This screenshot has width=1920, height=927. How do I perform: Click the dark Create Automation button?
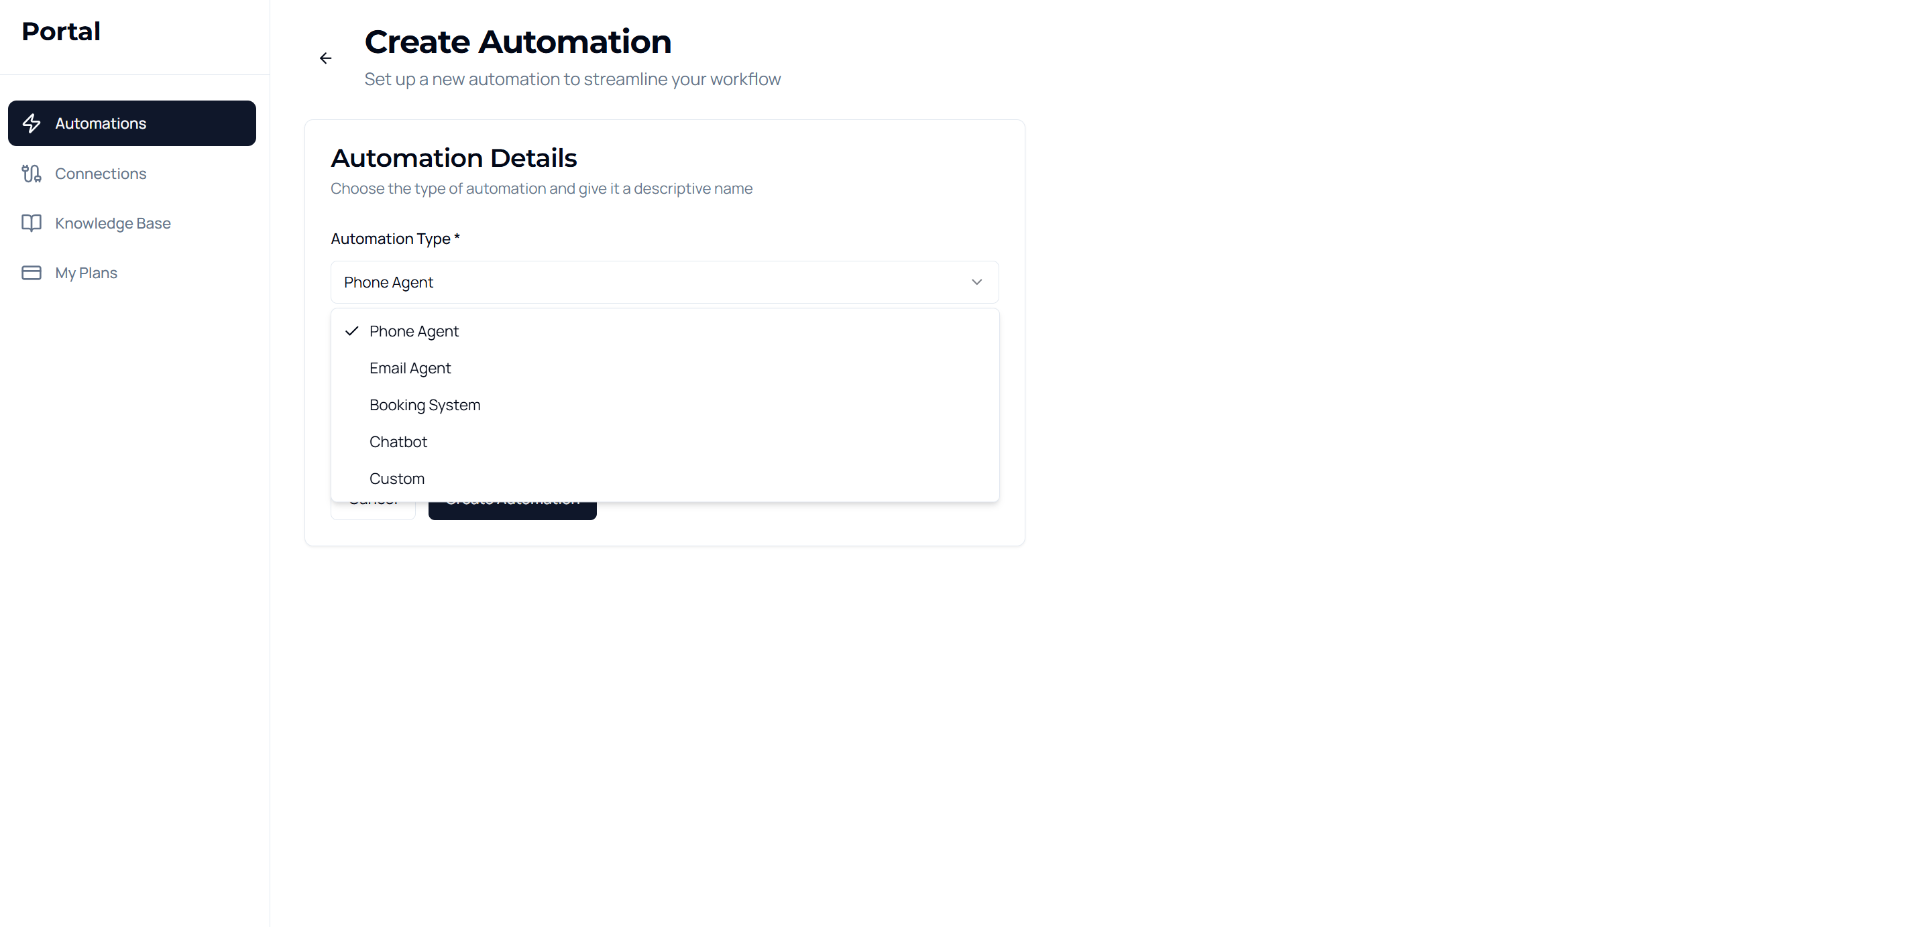(512, 511)
